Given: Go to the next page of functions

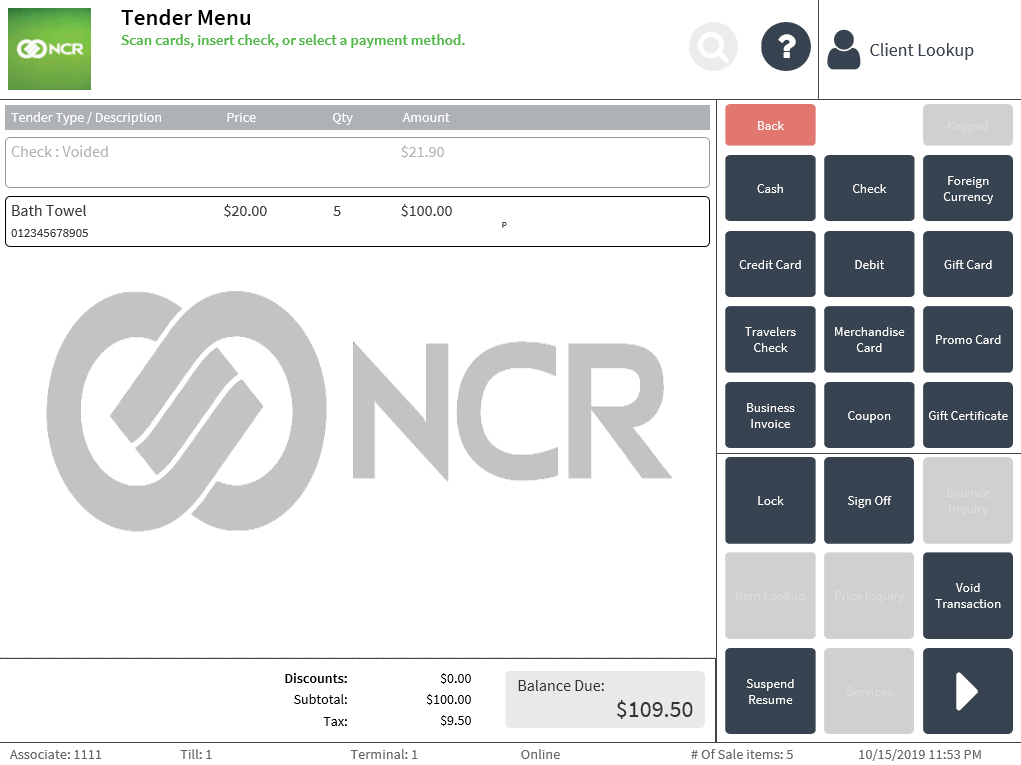Looking at the screenshot, I should pos(968,691).
